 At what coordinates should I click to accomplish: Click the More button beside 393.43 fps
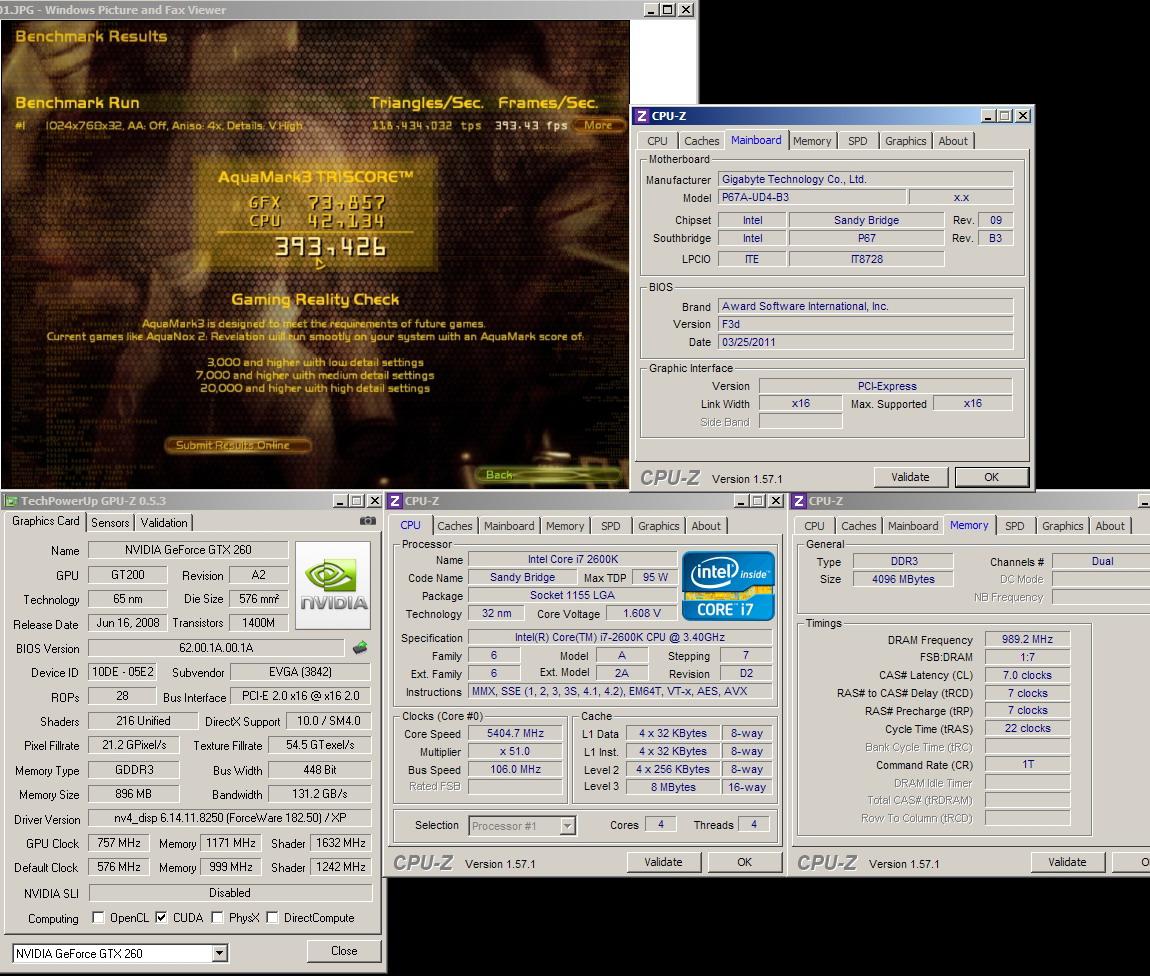coord(598,125)
